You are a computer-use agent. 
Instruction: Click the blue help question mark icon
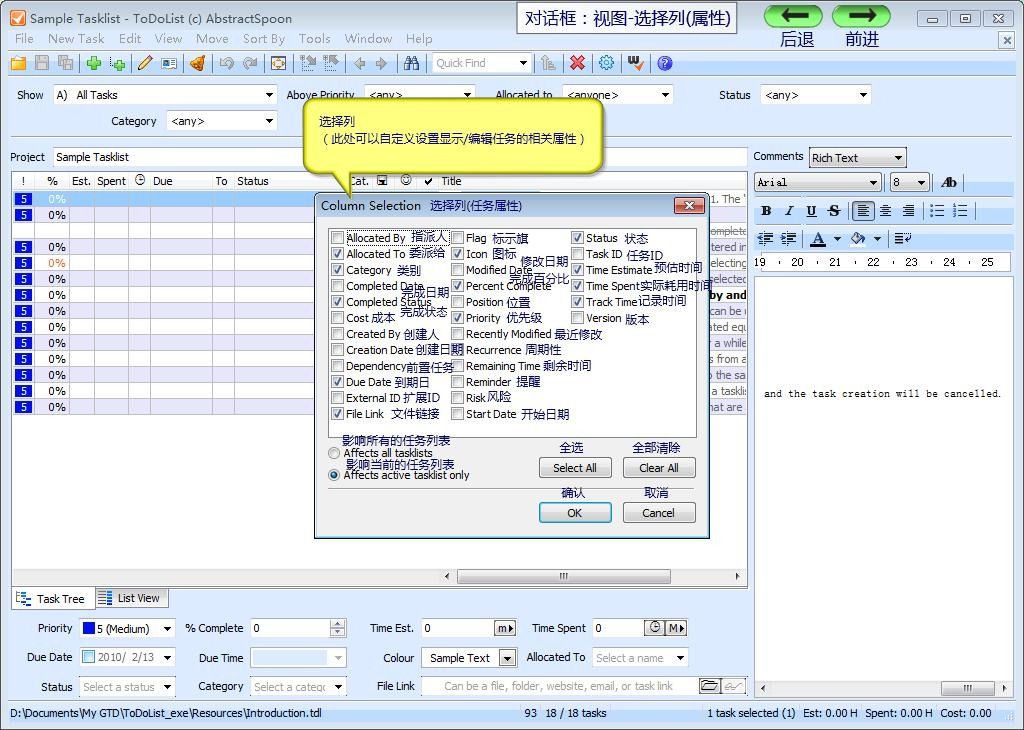tap(664, 63)
